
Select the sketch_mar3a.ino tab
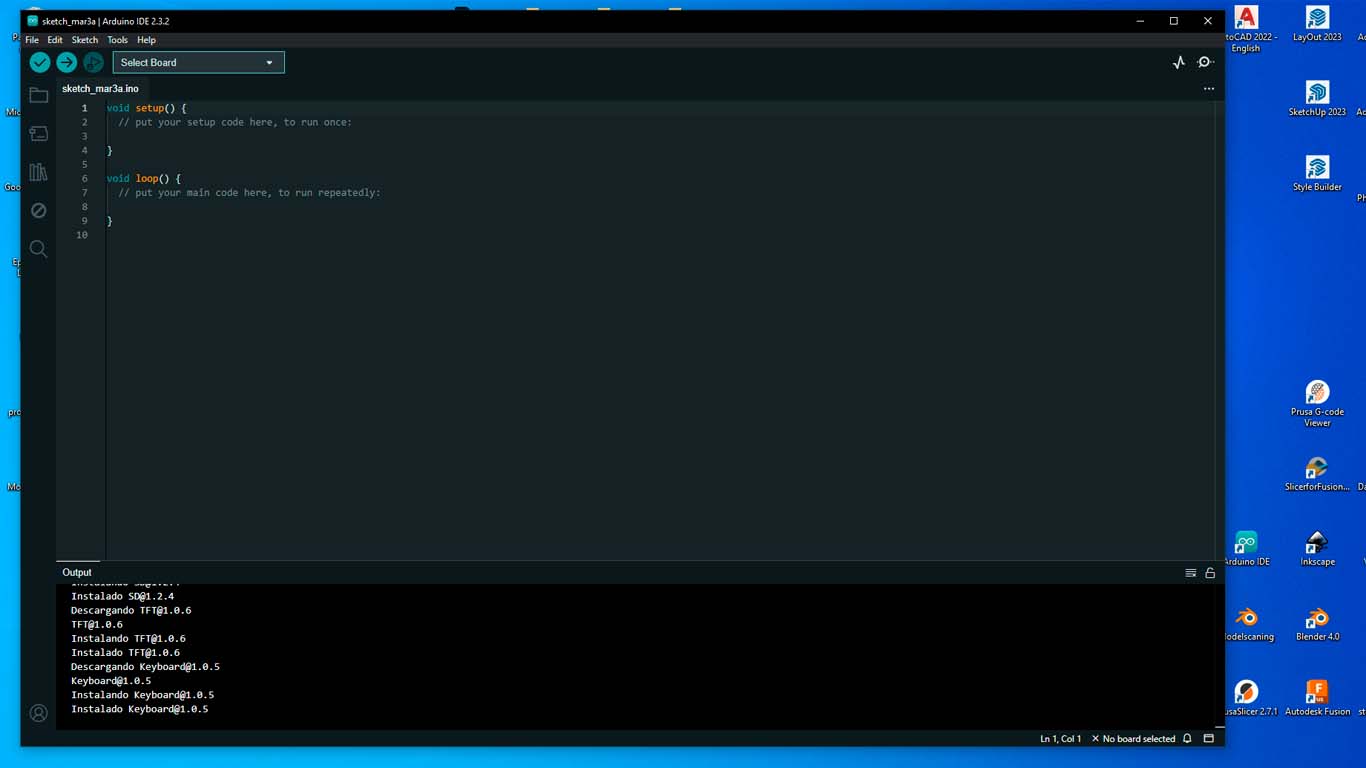(100, 89)
